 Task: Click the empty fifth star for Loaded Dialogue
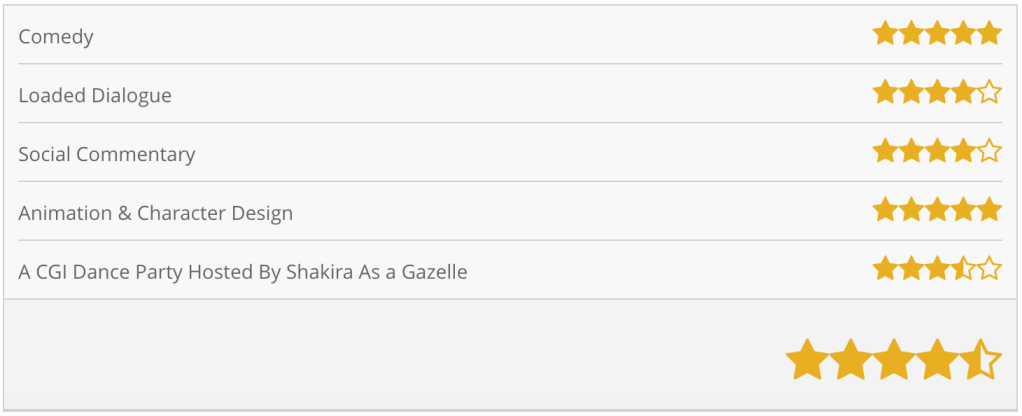point(989,93)
